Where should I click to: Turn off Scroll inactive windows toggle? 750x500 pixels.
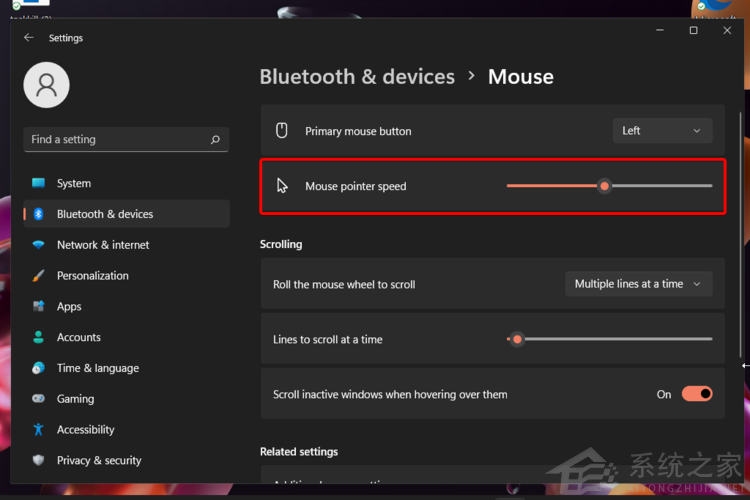(697, 394)
